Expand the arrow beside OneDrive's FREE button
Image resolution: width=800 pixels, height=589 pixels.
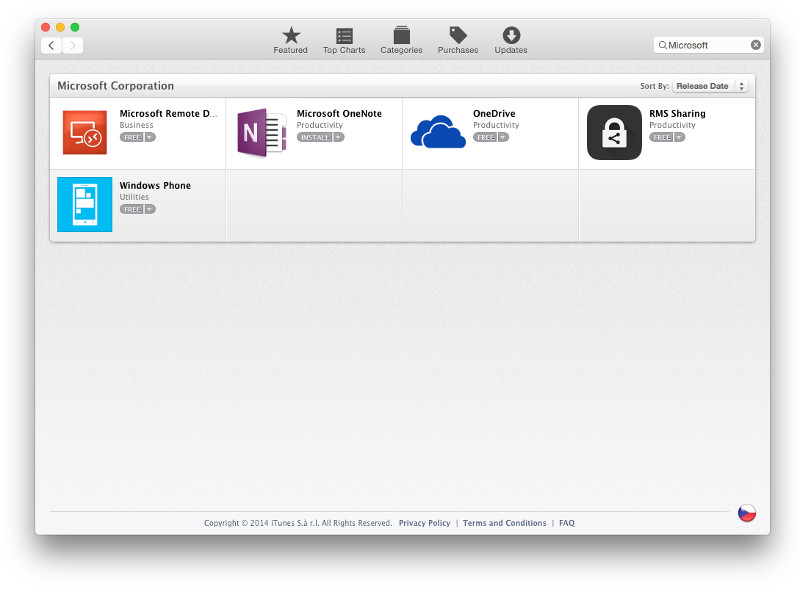pyautogui.click(x=503, y=137)
